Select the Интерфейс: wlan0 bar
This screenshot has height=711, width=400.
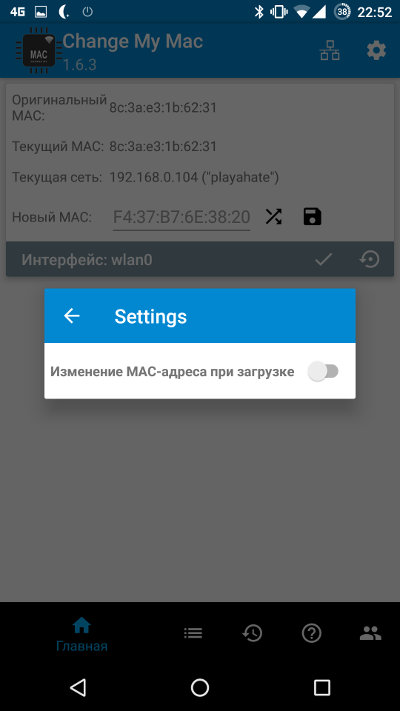(x=200, y=259)
